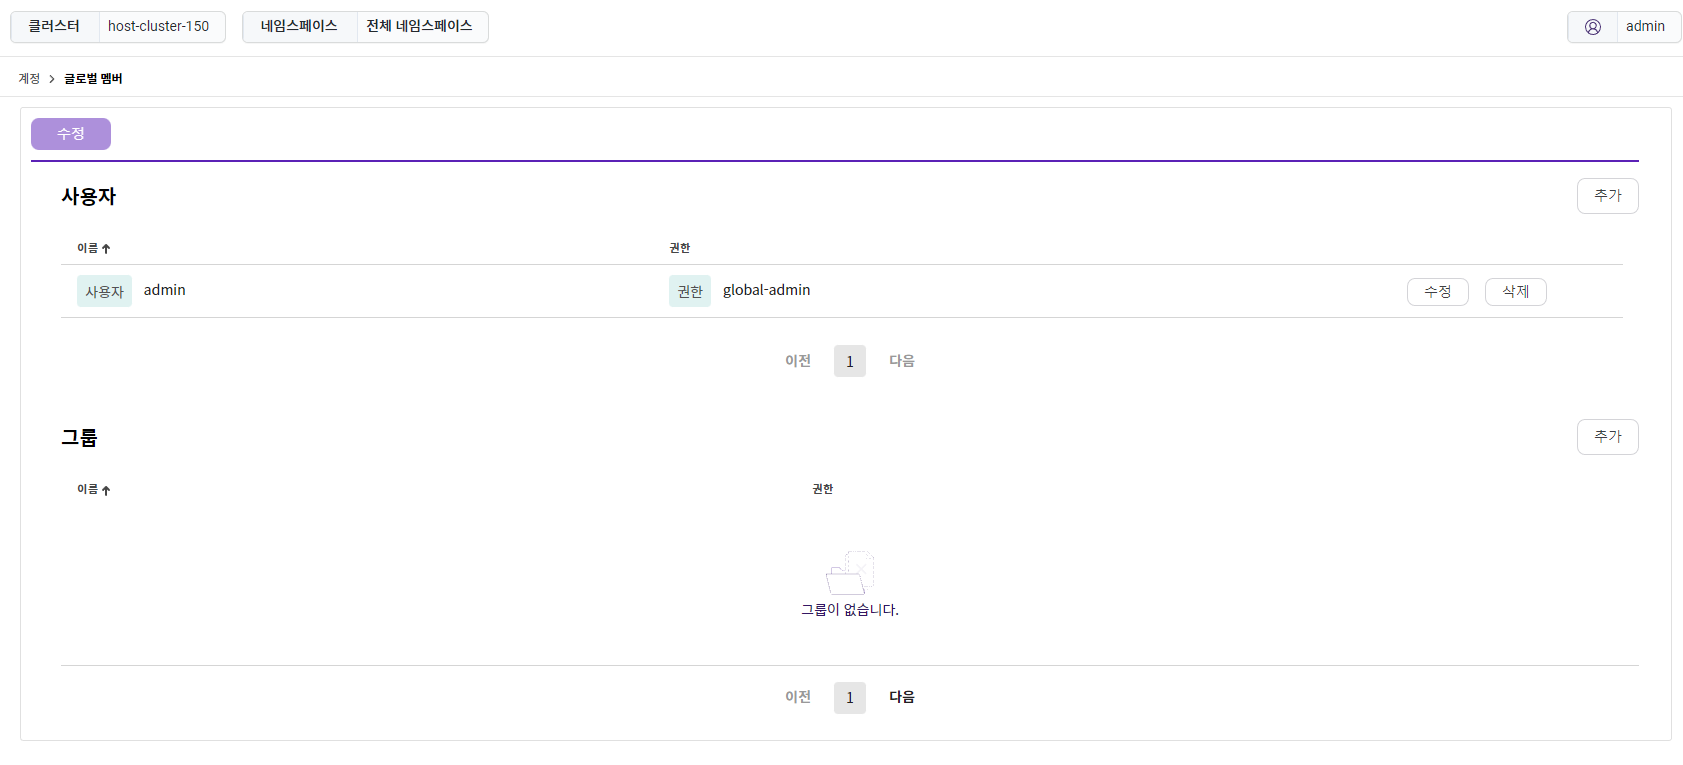Click the 사용자 section heading

(89, 197)
